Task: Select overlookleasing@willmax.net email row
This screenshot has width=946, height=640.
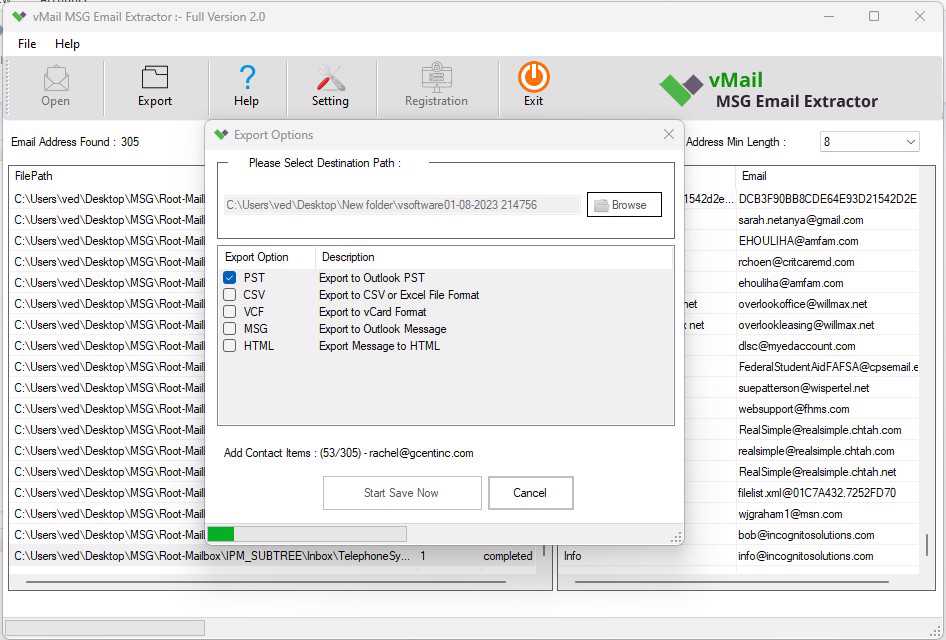Action: (x=806, y=325)
